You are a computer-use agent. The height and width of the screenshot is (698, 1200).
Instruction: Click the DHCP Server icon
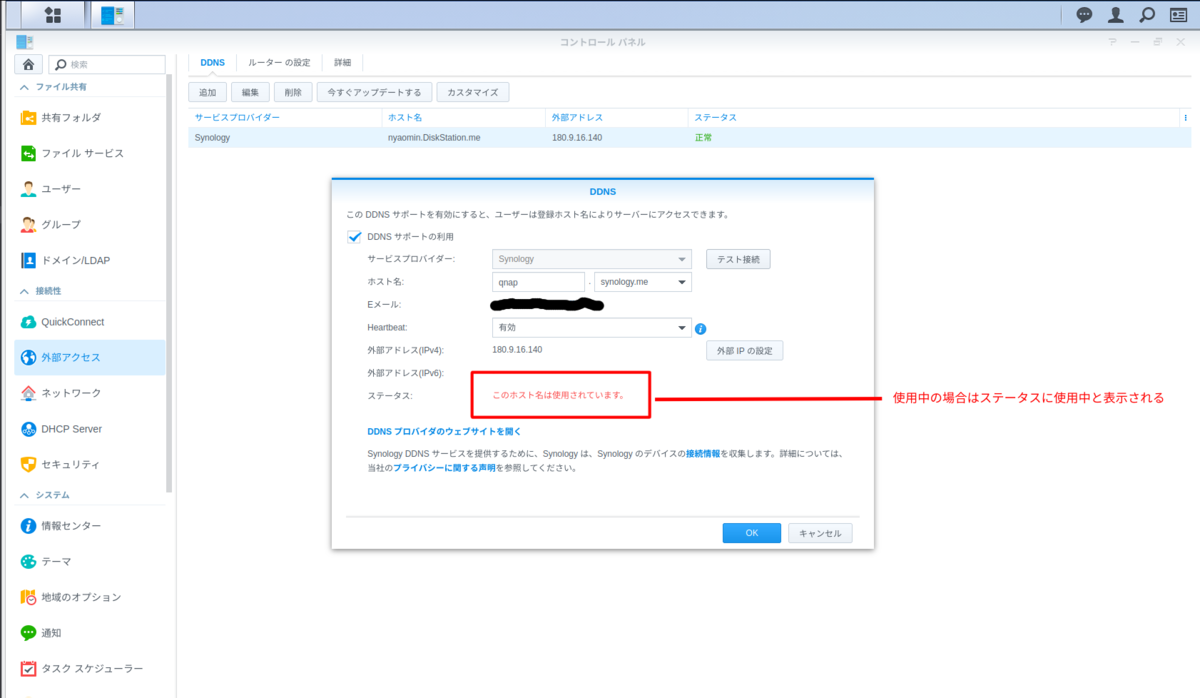click(29, 429)
